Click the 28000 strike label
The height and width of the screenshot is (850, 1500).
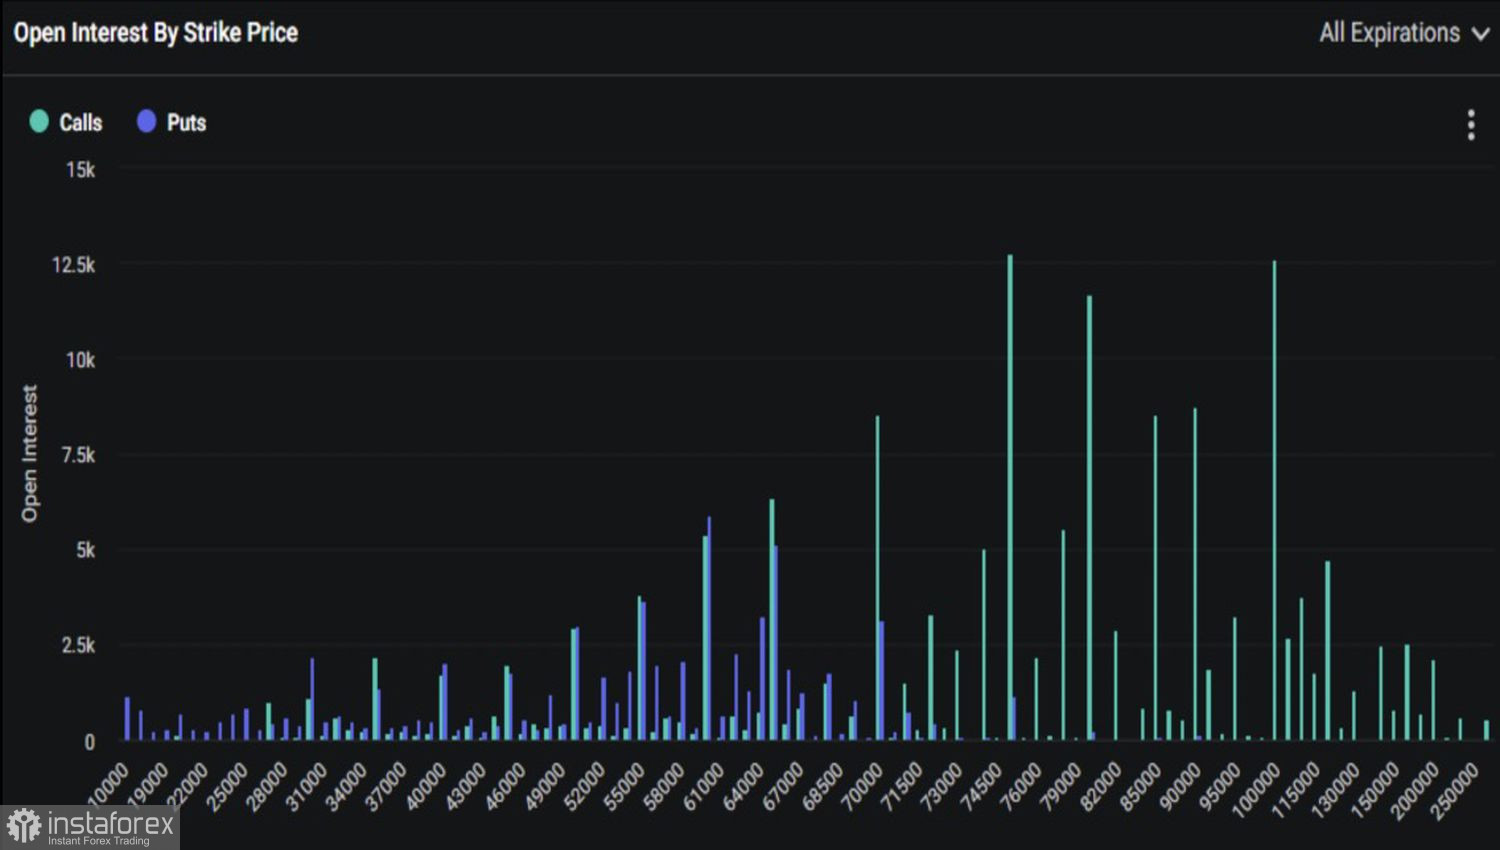(266, 785)
